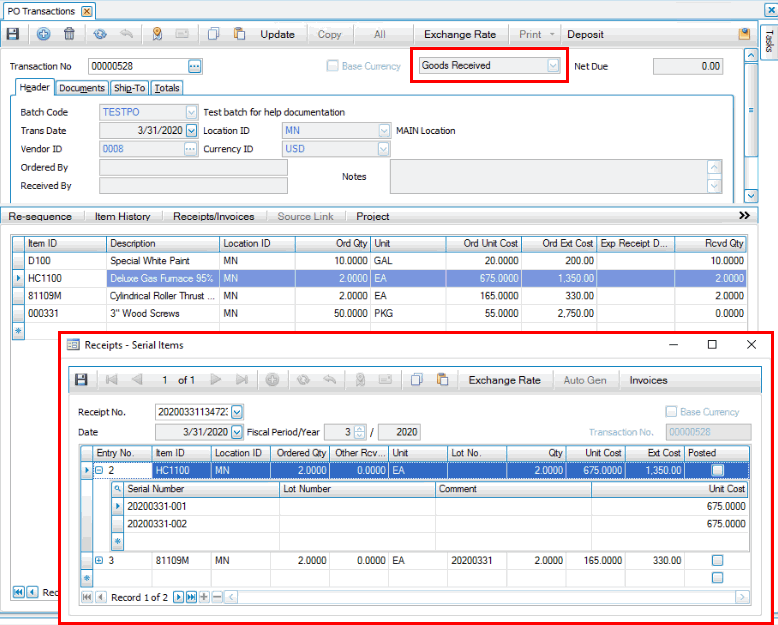Collapse receipt entry 2 serial details
Viewport: 778px width, 625px height.
pos(99,470)
